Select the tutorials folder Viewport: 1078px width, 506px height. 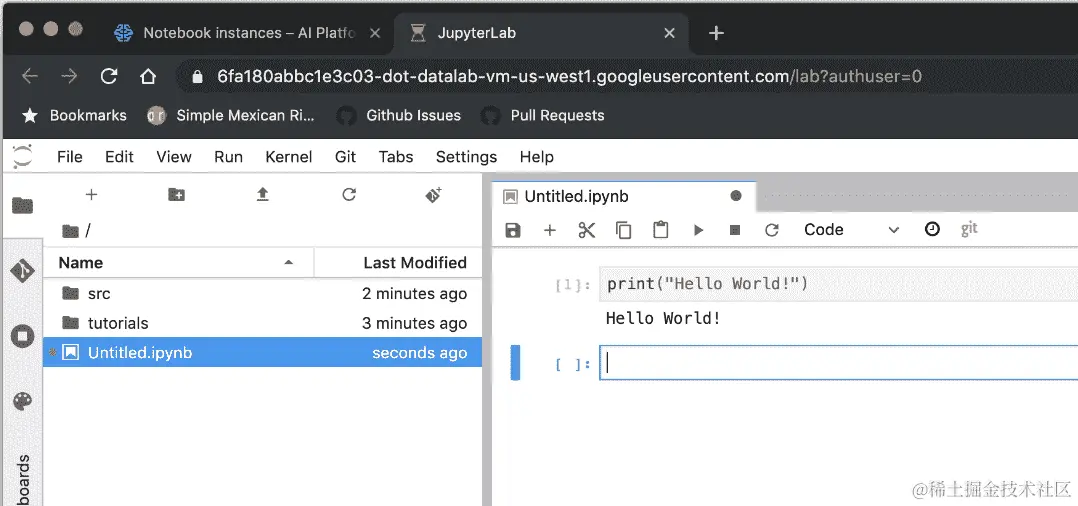point(263,323)
